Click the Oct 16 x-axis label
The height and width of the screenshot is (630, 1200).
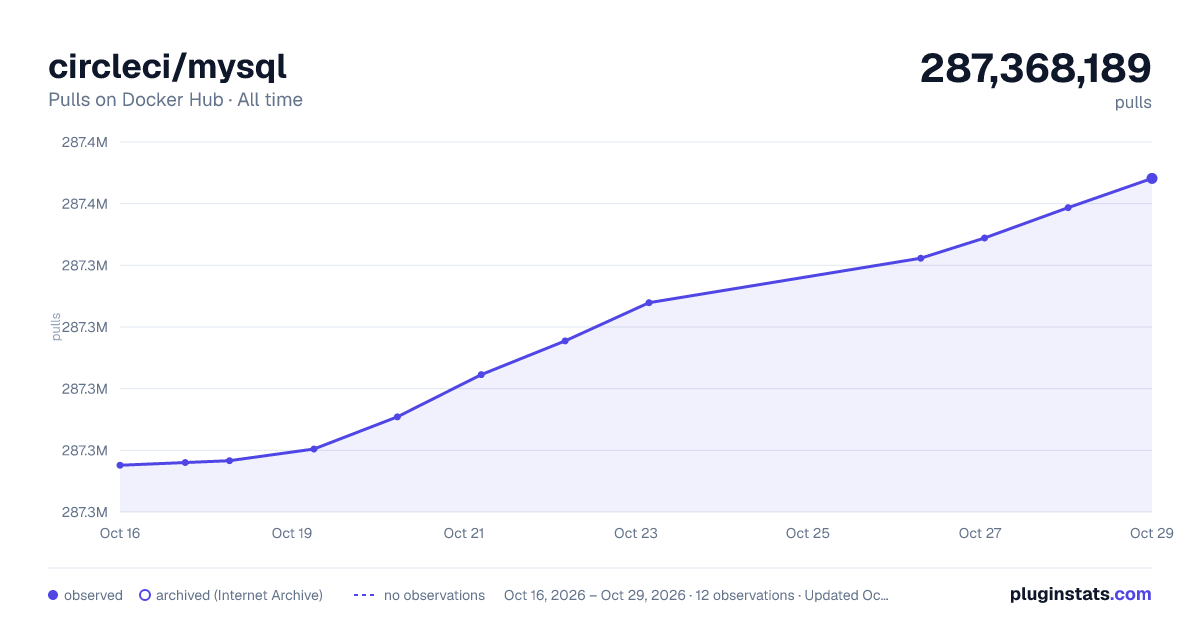[120, 533]
